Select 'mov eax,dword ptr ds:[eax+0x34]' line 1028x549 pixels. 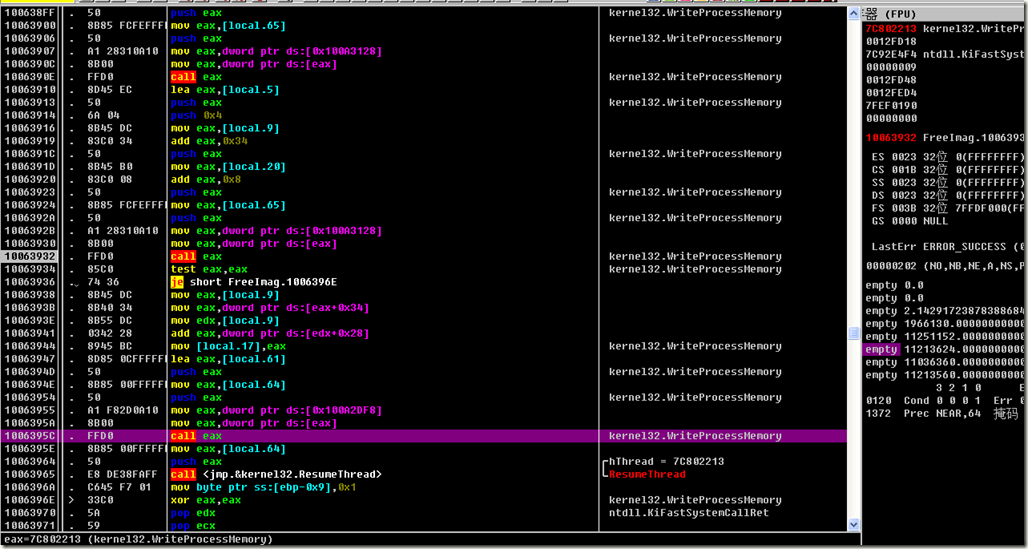click(269, 308)
